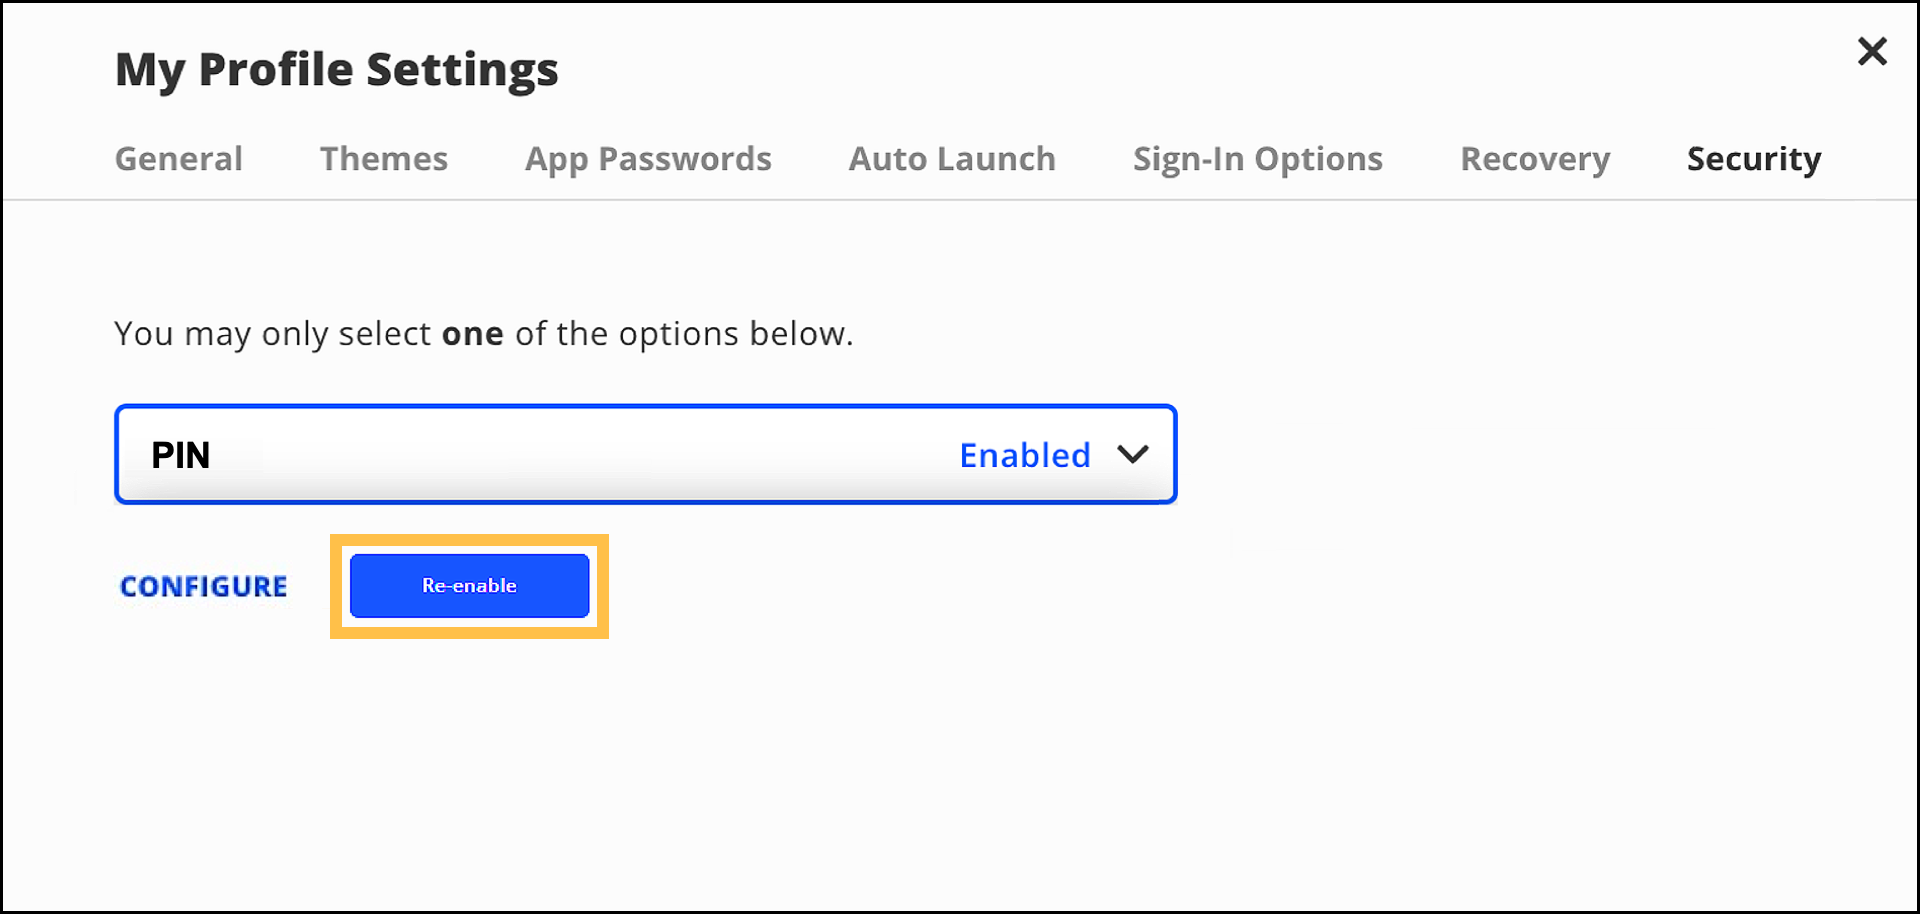1920x914 pixels.
Task: Click the highlighted Re-enable control
Action: [x=469, y=585]
